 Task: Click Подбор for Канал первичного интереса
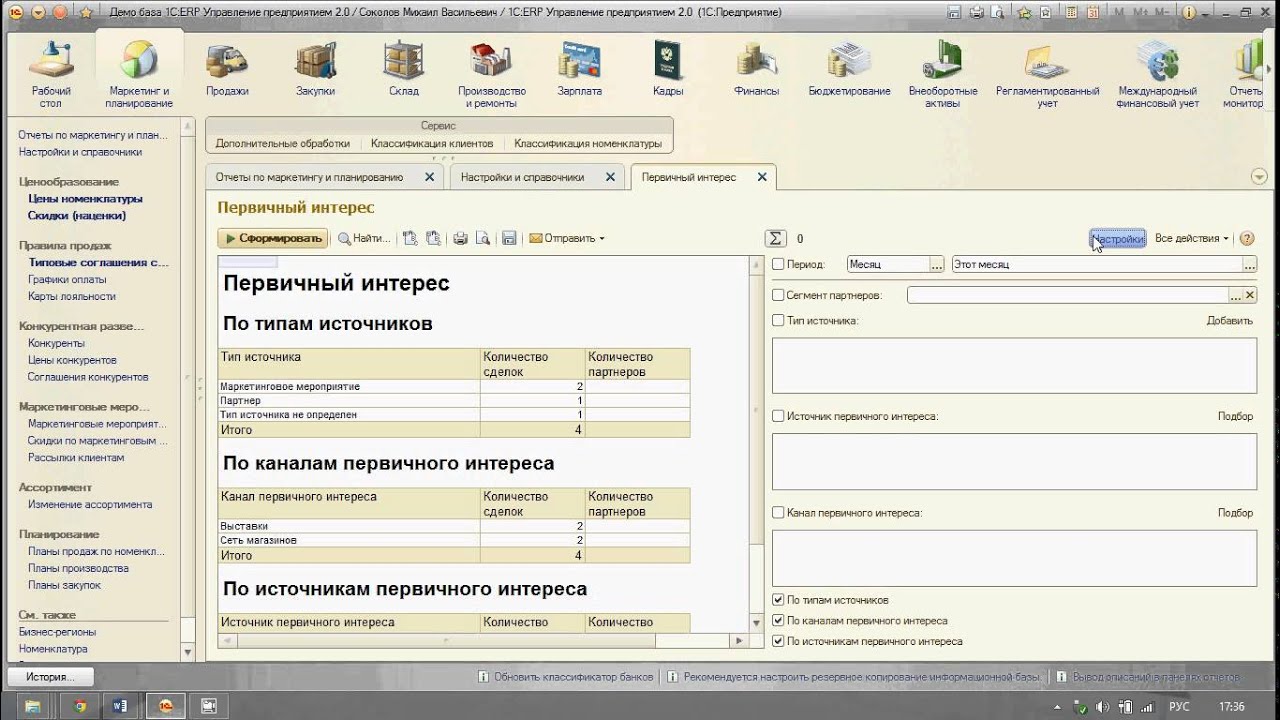1235,512
